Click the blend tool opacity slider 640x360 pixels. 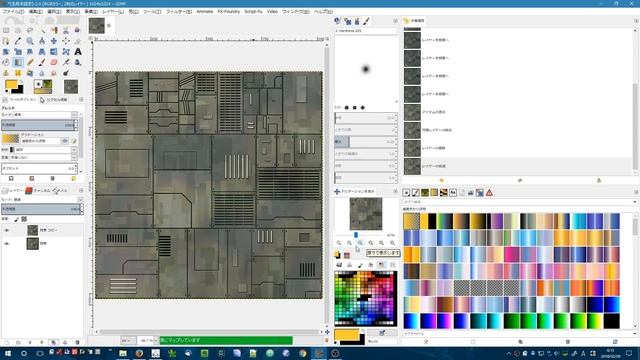[x=39, y=125]
